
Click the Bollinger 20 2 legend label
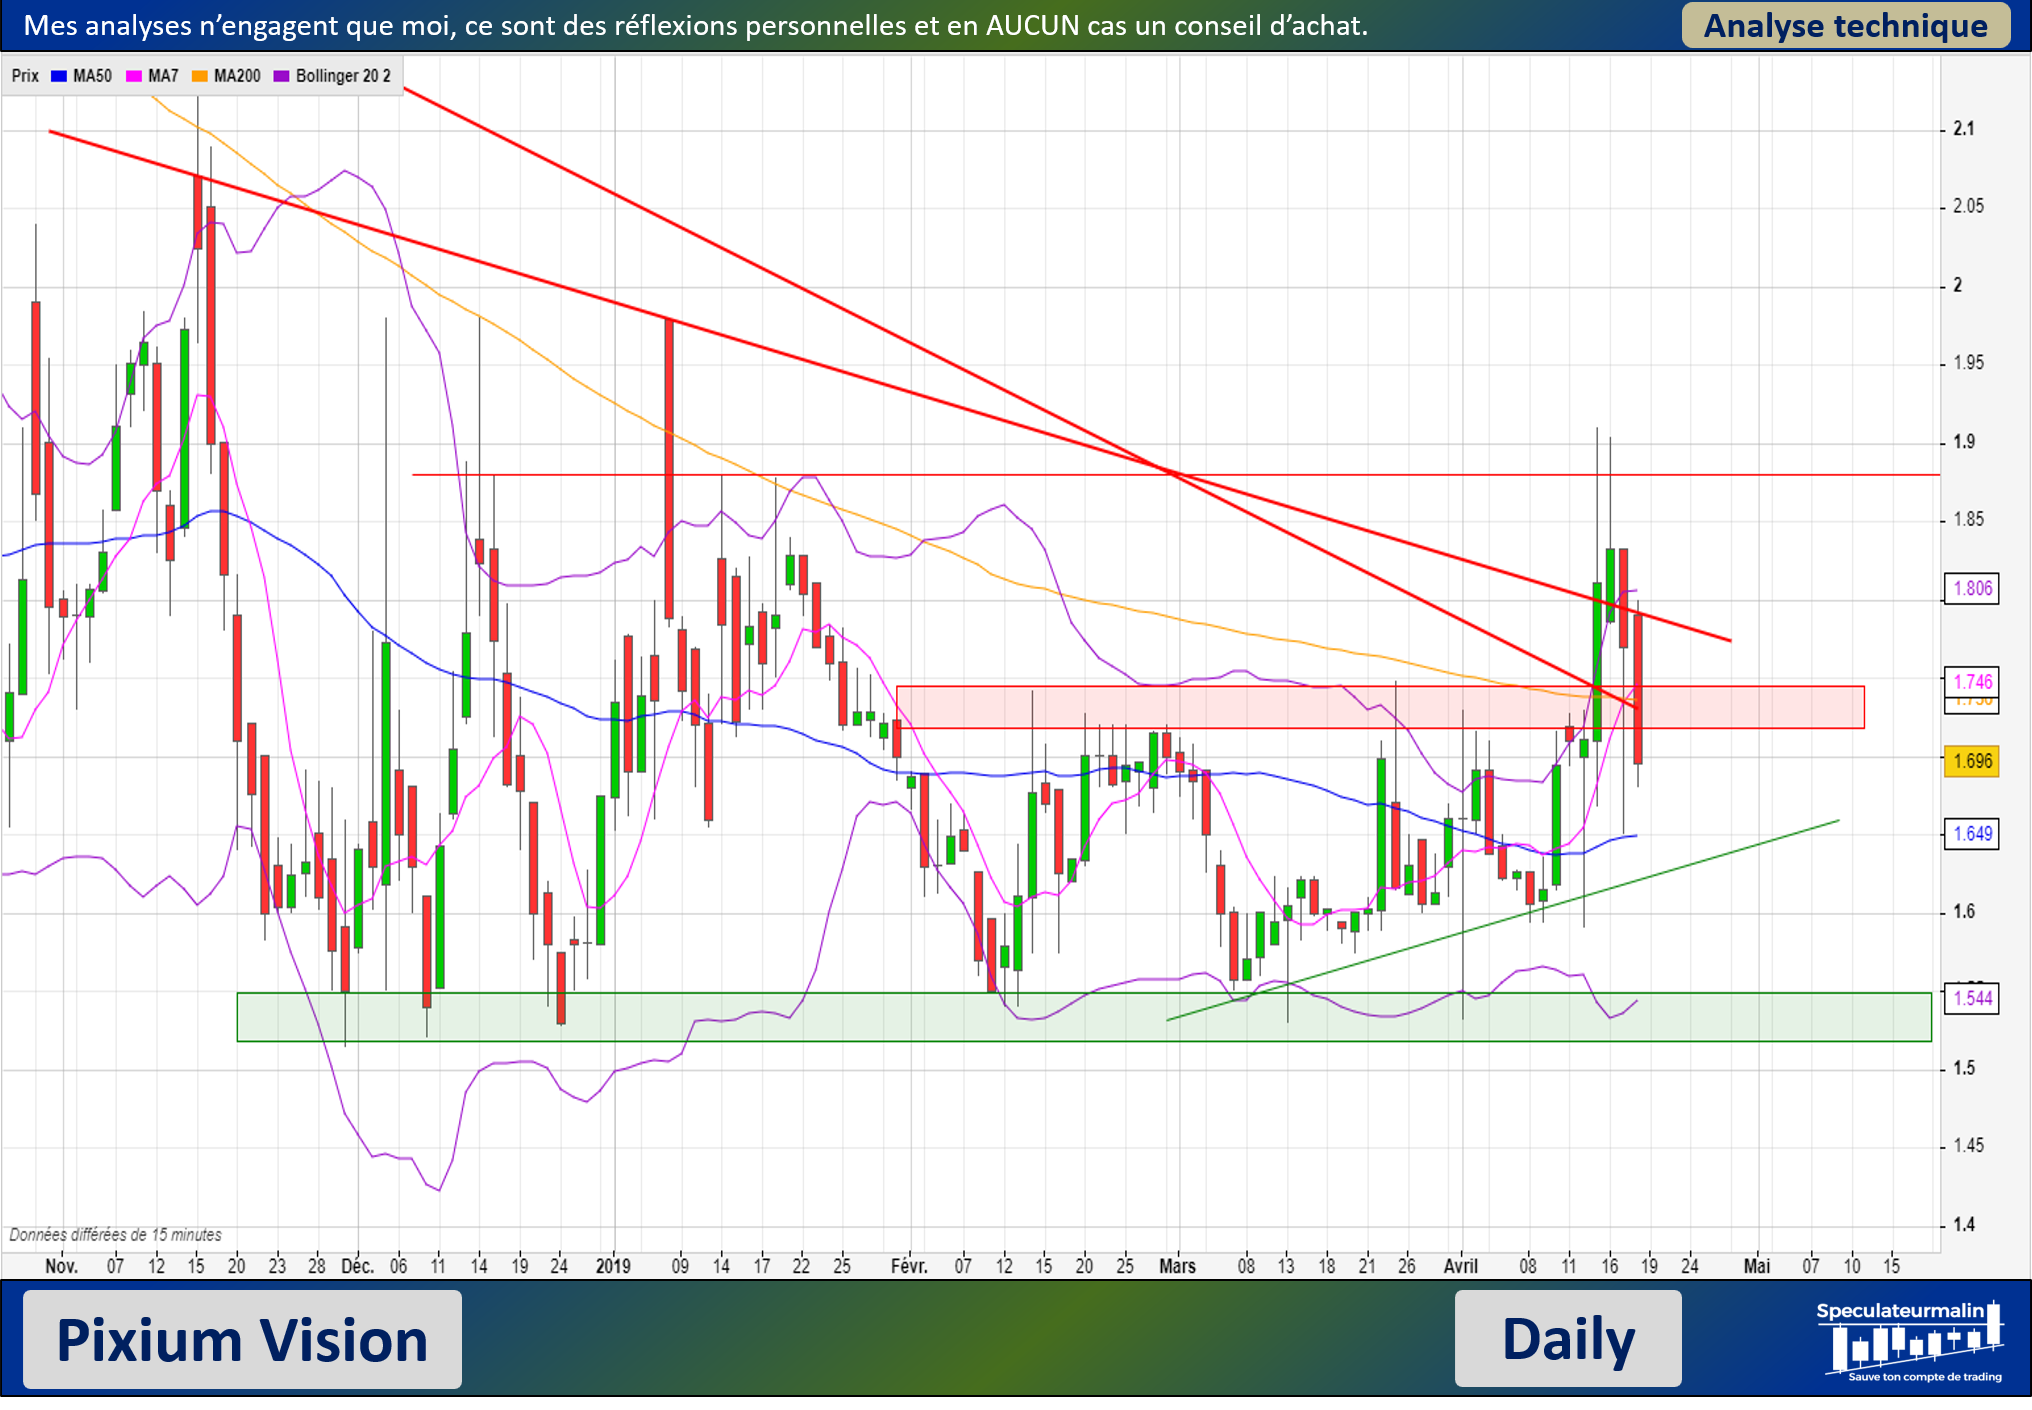343,76
